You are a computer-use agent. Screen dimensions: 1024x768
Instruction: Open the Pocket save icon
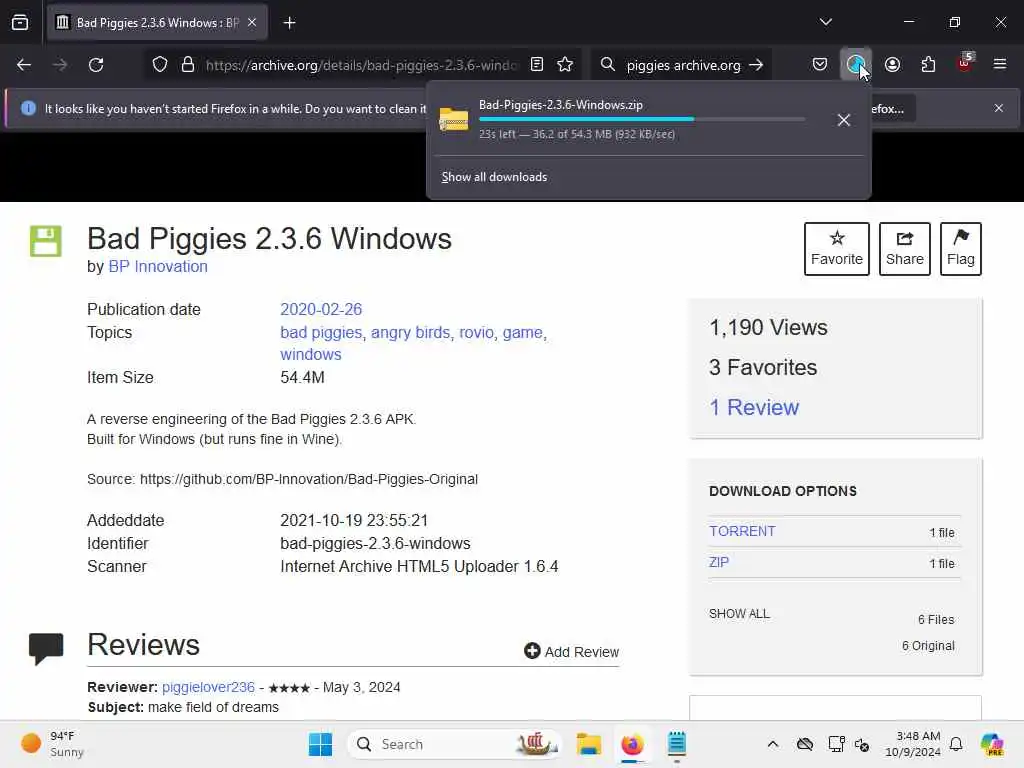point(820,64)
